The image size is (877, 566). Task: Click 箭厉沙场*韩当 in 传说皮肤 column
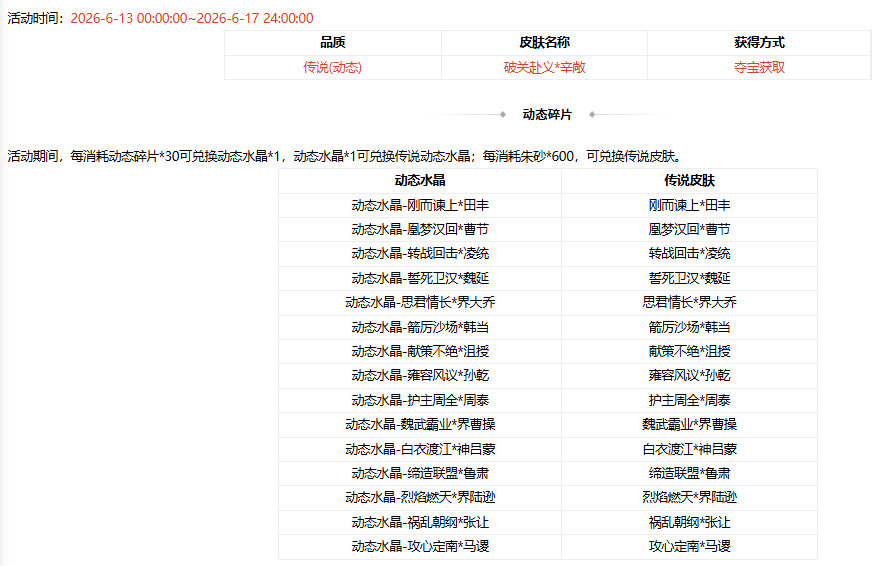[689, 327]
